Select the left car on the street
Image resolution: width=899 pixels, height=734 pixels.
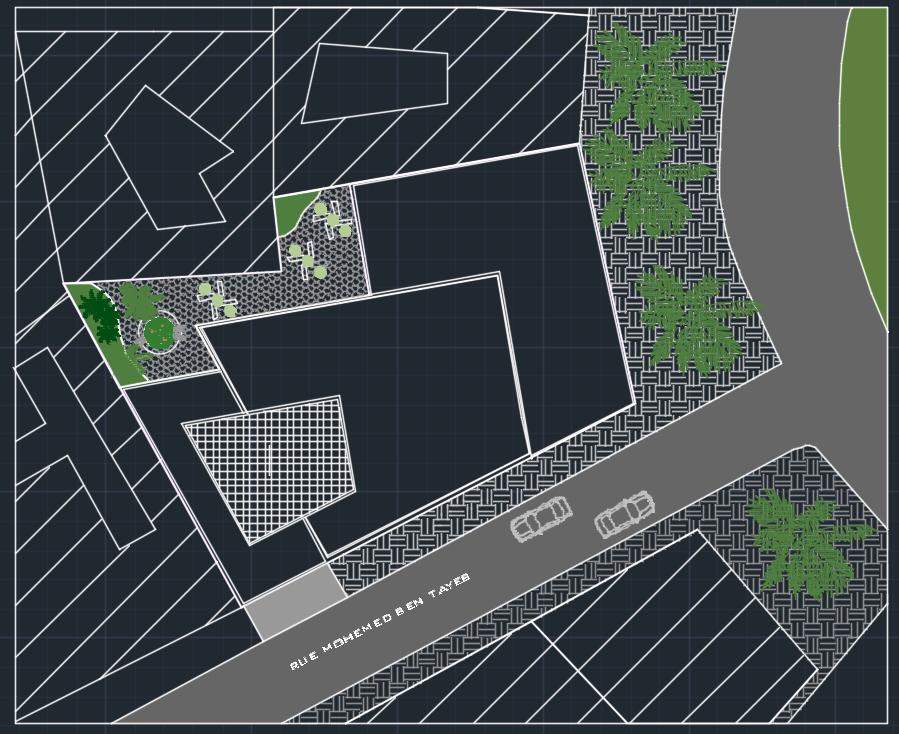[x=541, y=518]
